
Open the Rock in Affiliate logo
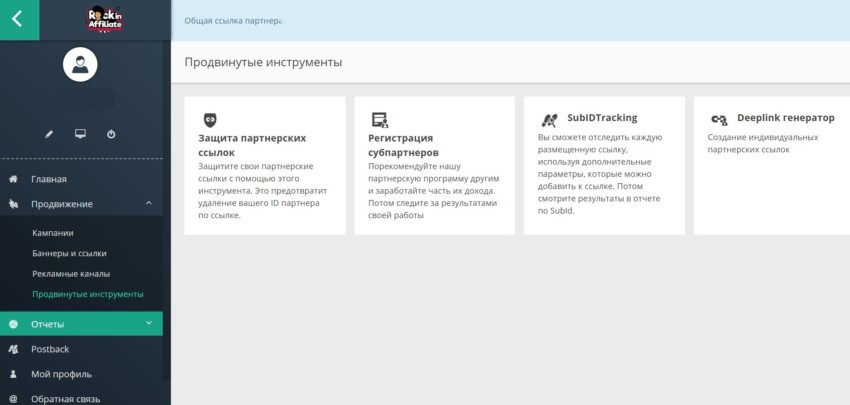click(105, 18)
